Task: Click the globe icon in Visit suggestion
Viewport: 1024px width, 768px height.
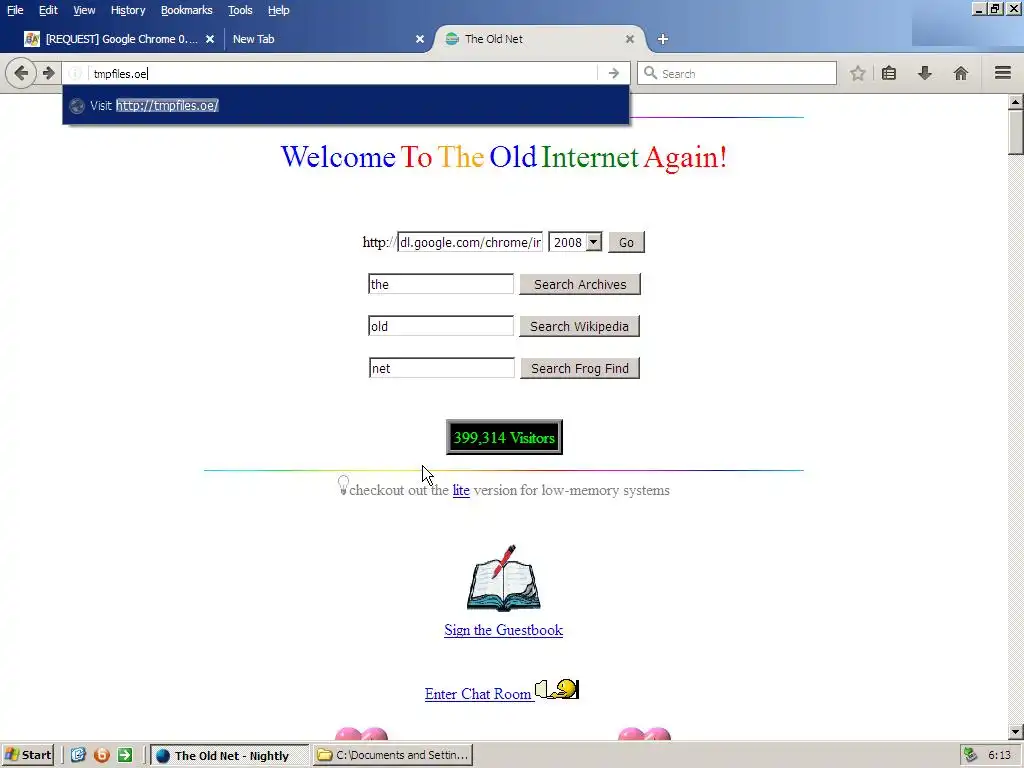Action: pos(77,106)
